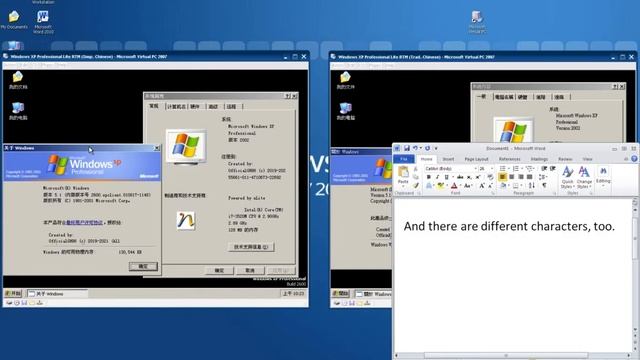Open the Calibri (Body) font name dropdown
Image resolution: width=640 pixels, height=360 pixels.
click(x=476, y=169)
